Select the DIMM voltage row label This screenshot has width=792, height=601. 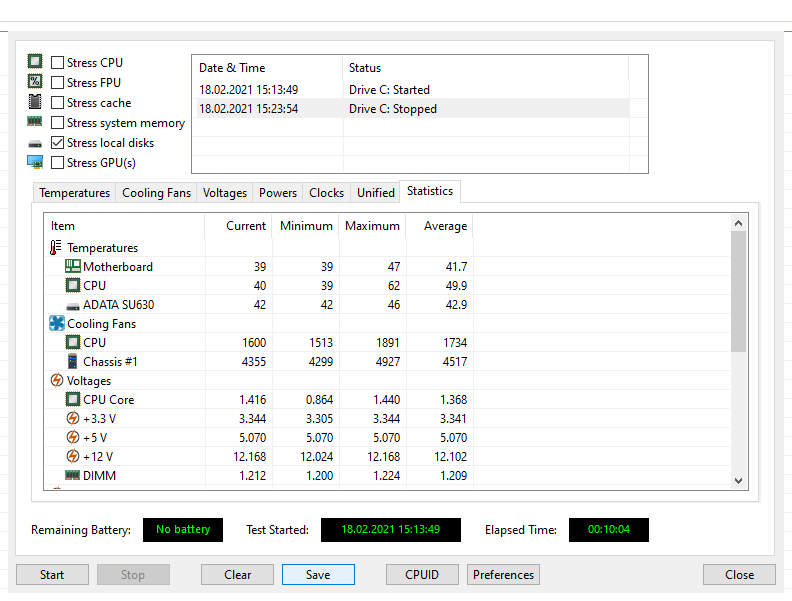(100, 476)
